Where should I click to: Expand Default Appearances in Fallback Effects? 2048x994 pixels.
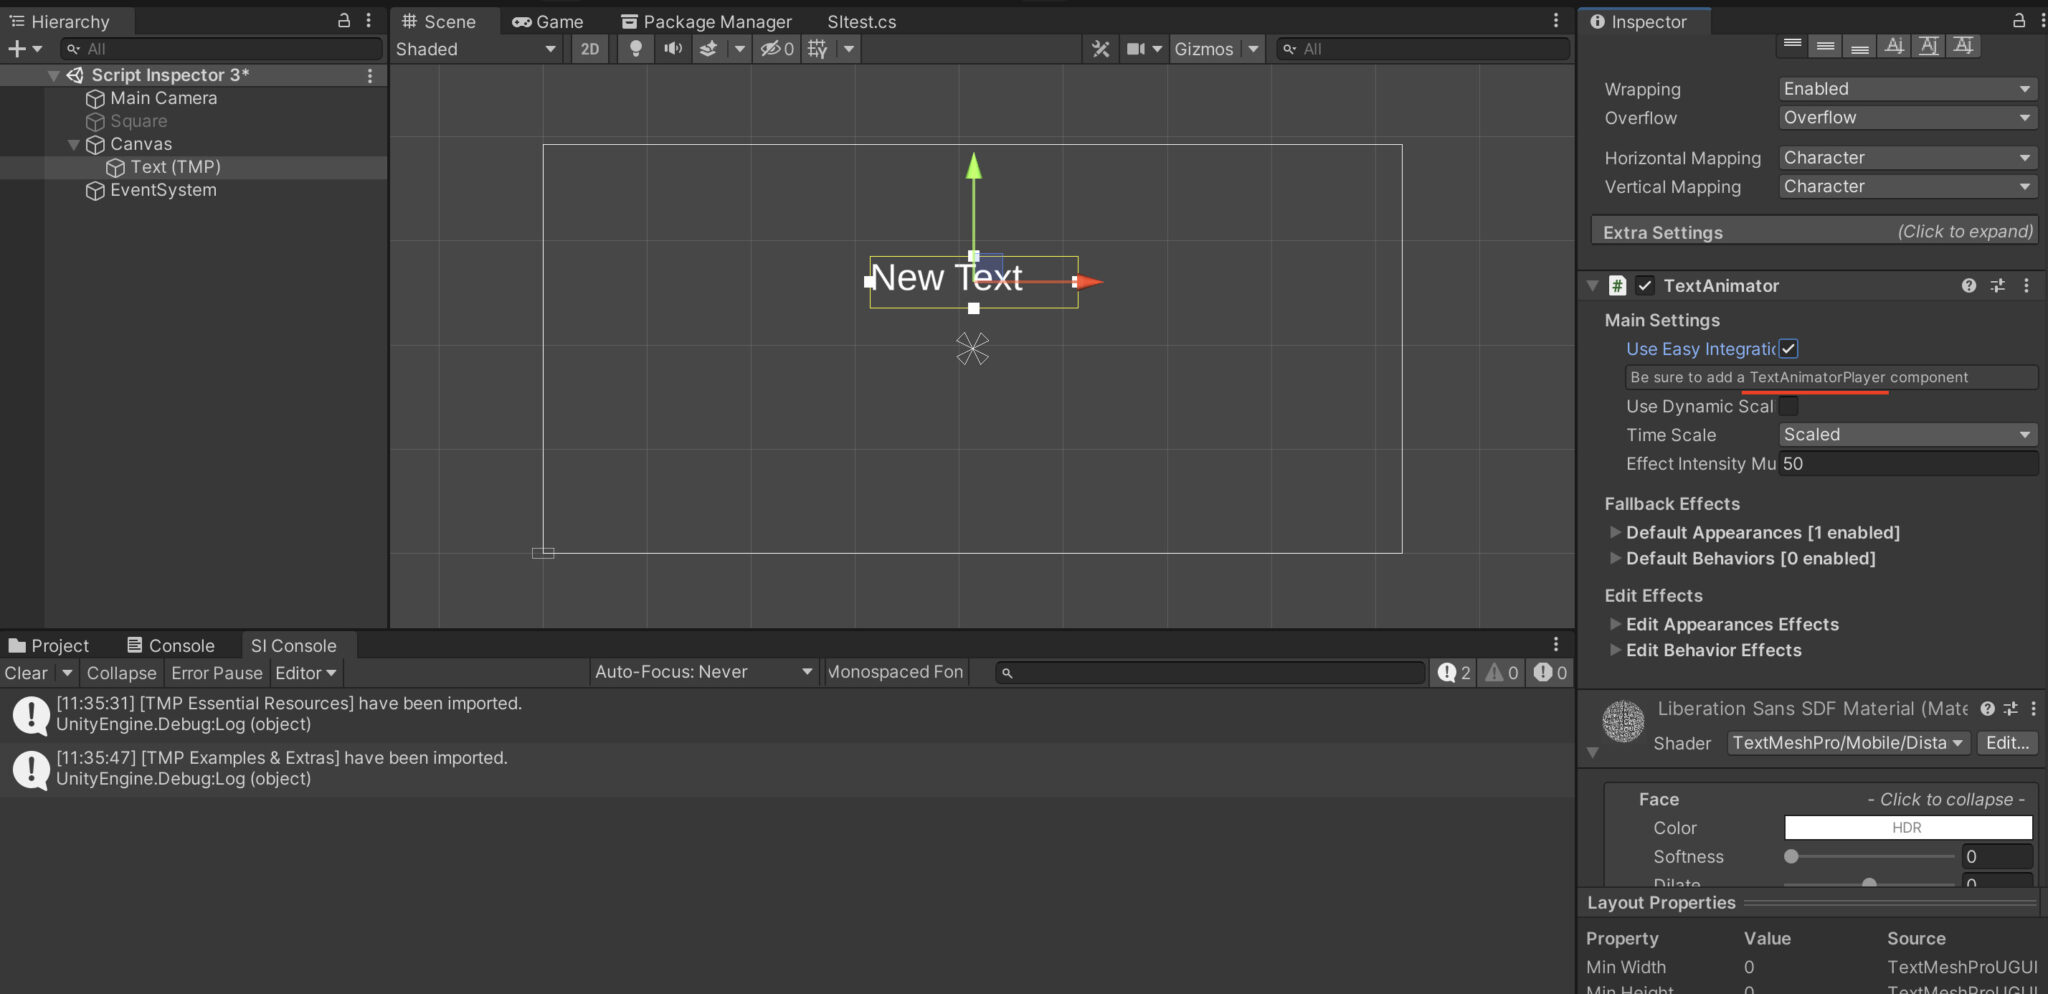(1618, 532)
